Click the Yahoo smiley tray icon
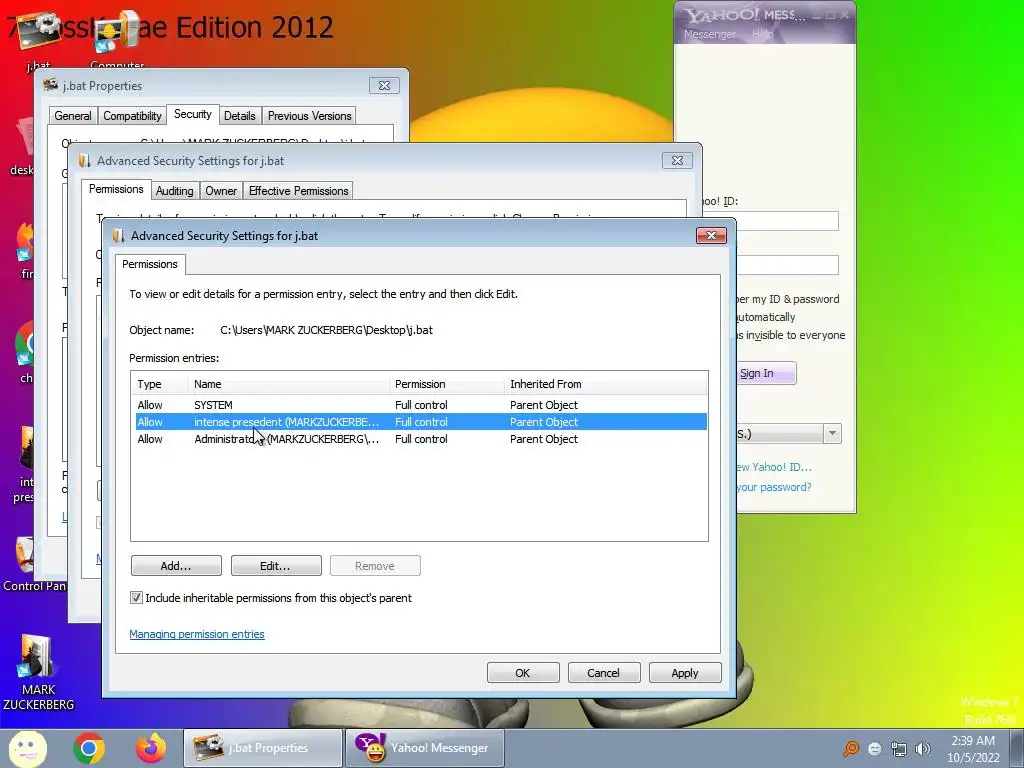1024x768 pixels. pos(875,748)
